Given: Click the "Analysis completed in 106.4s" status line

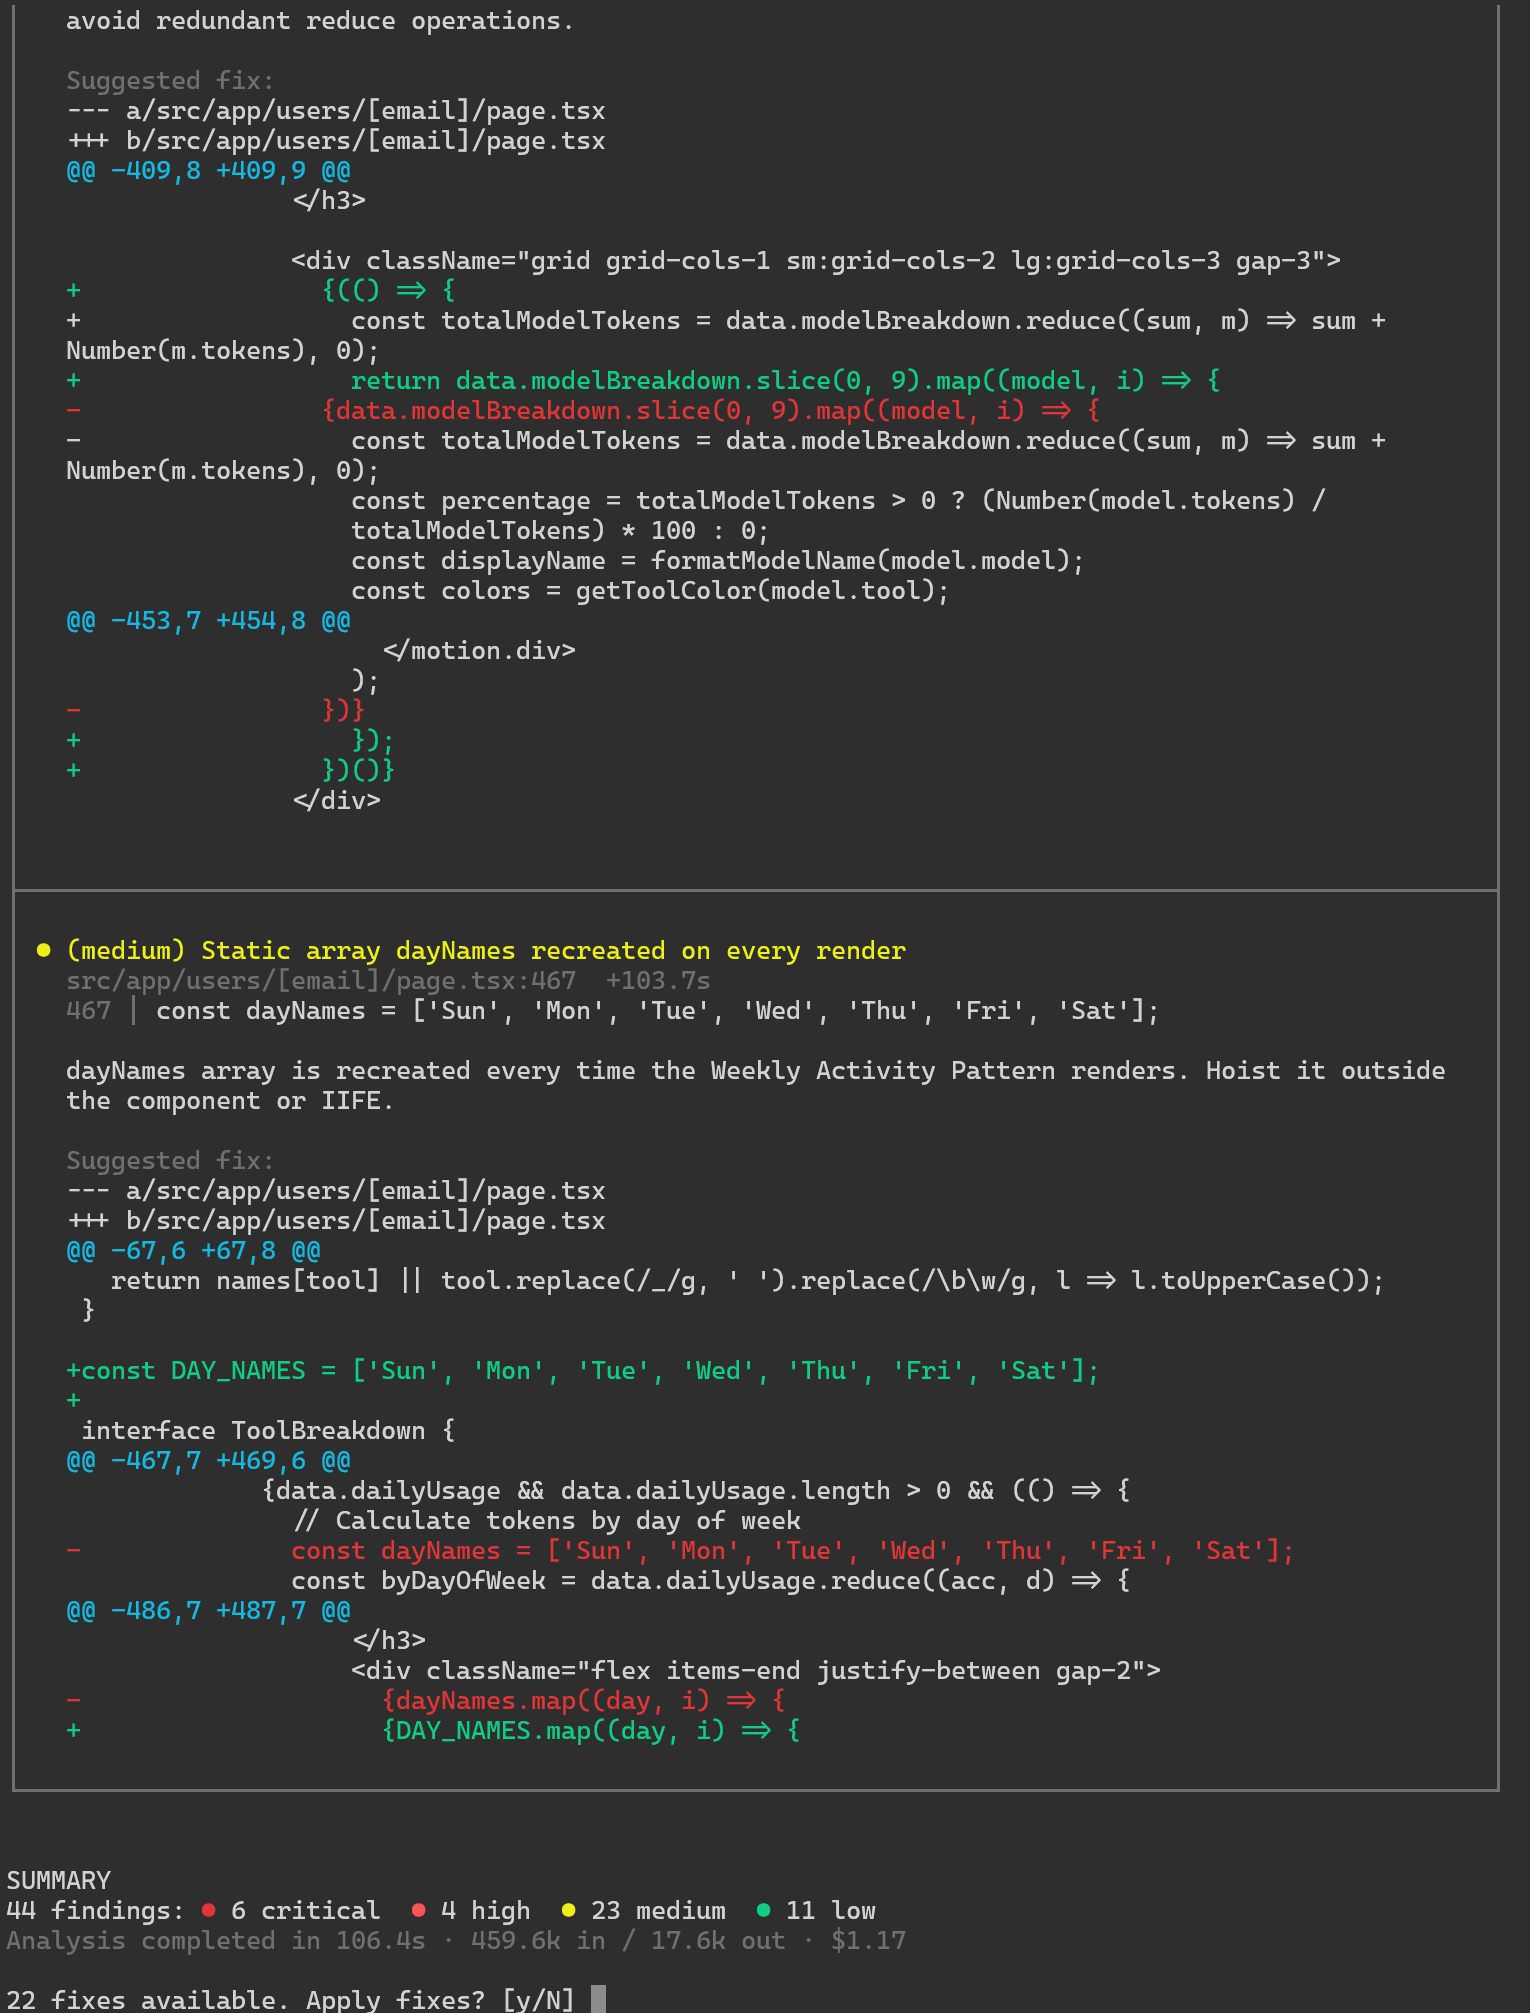Looking at the screenshot, I should 215,1940.
